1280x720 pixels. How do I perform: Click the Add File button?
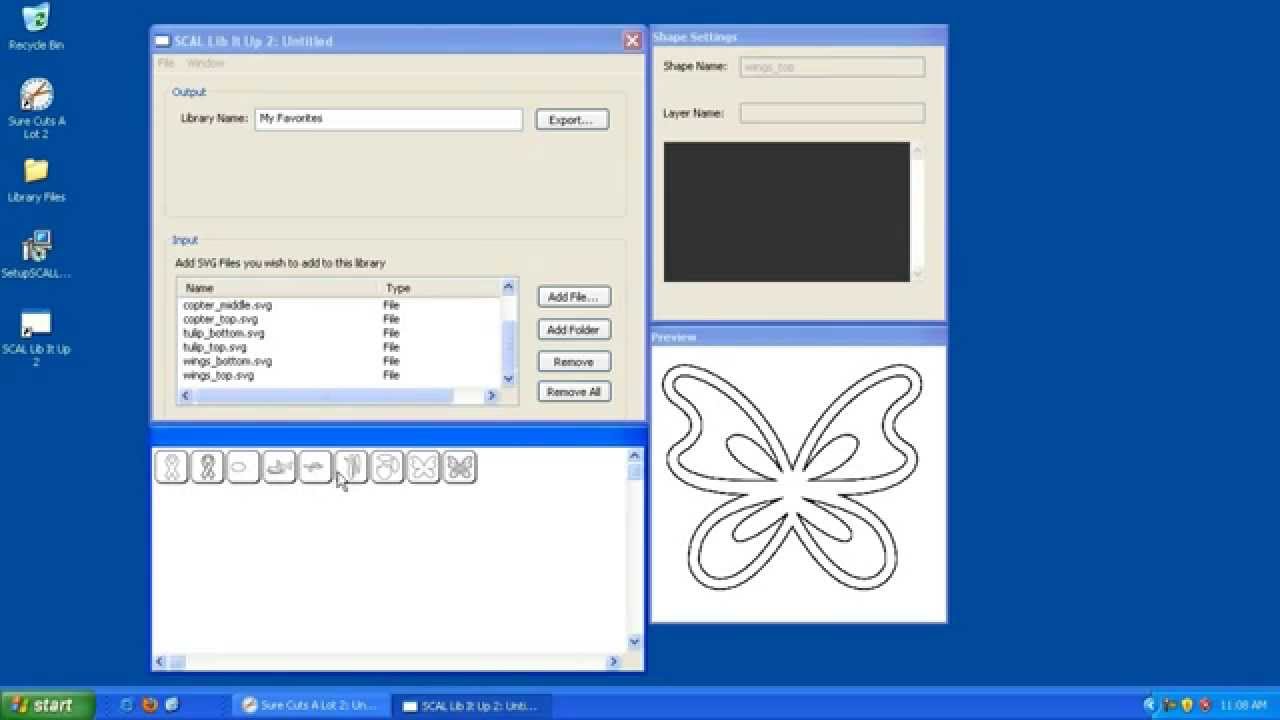pyautogui.click(x=574, y=297)
